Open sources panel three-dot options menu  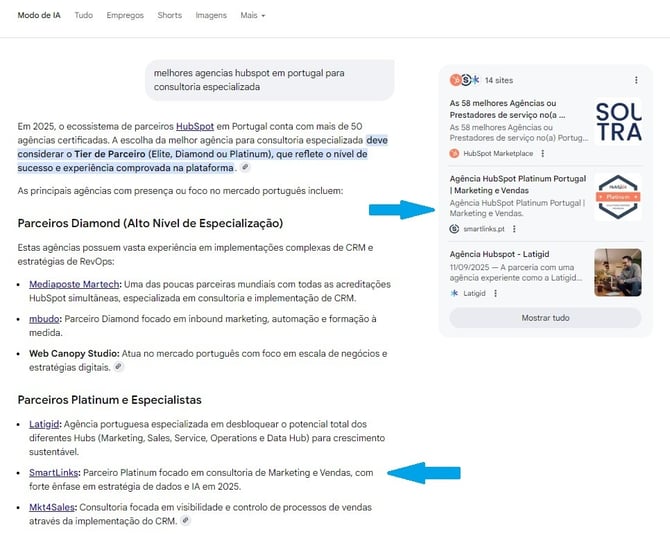(636, 80)
